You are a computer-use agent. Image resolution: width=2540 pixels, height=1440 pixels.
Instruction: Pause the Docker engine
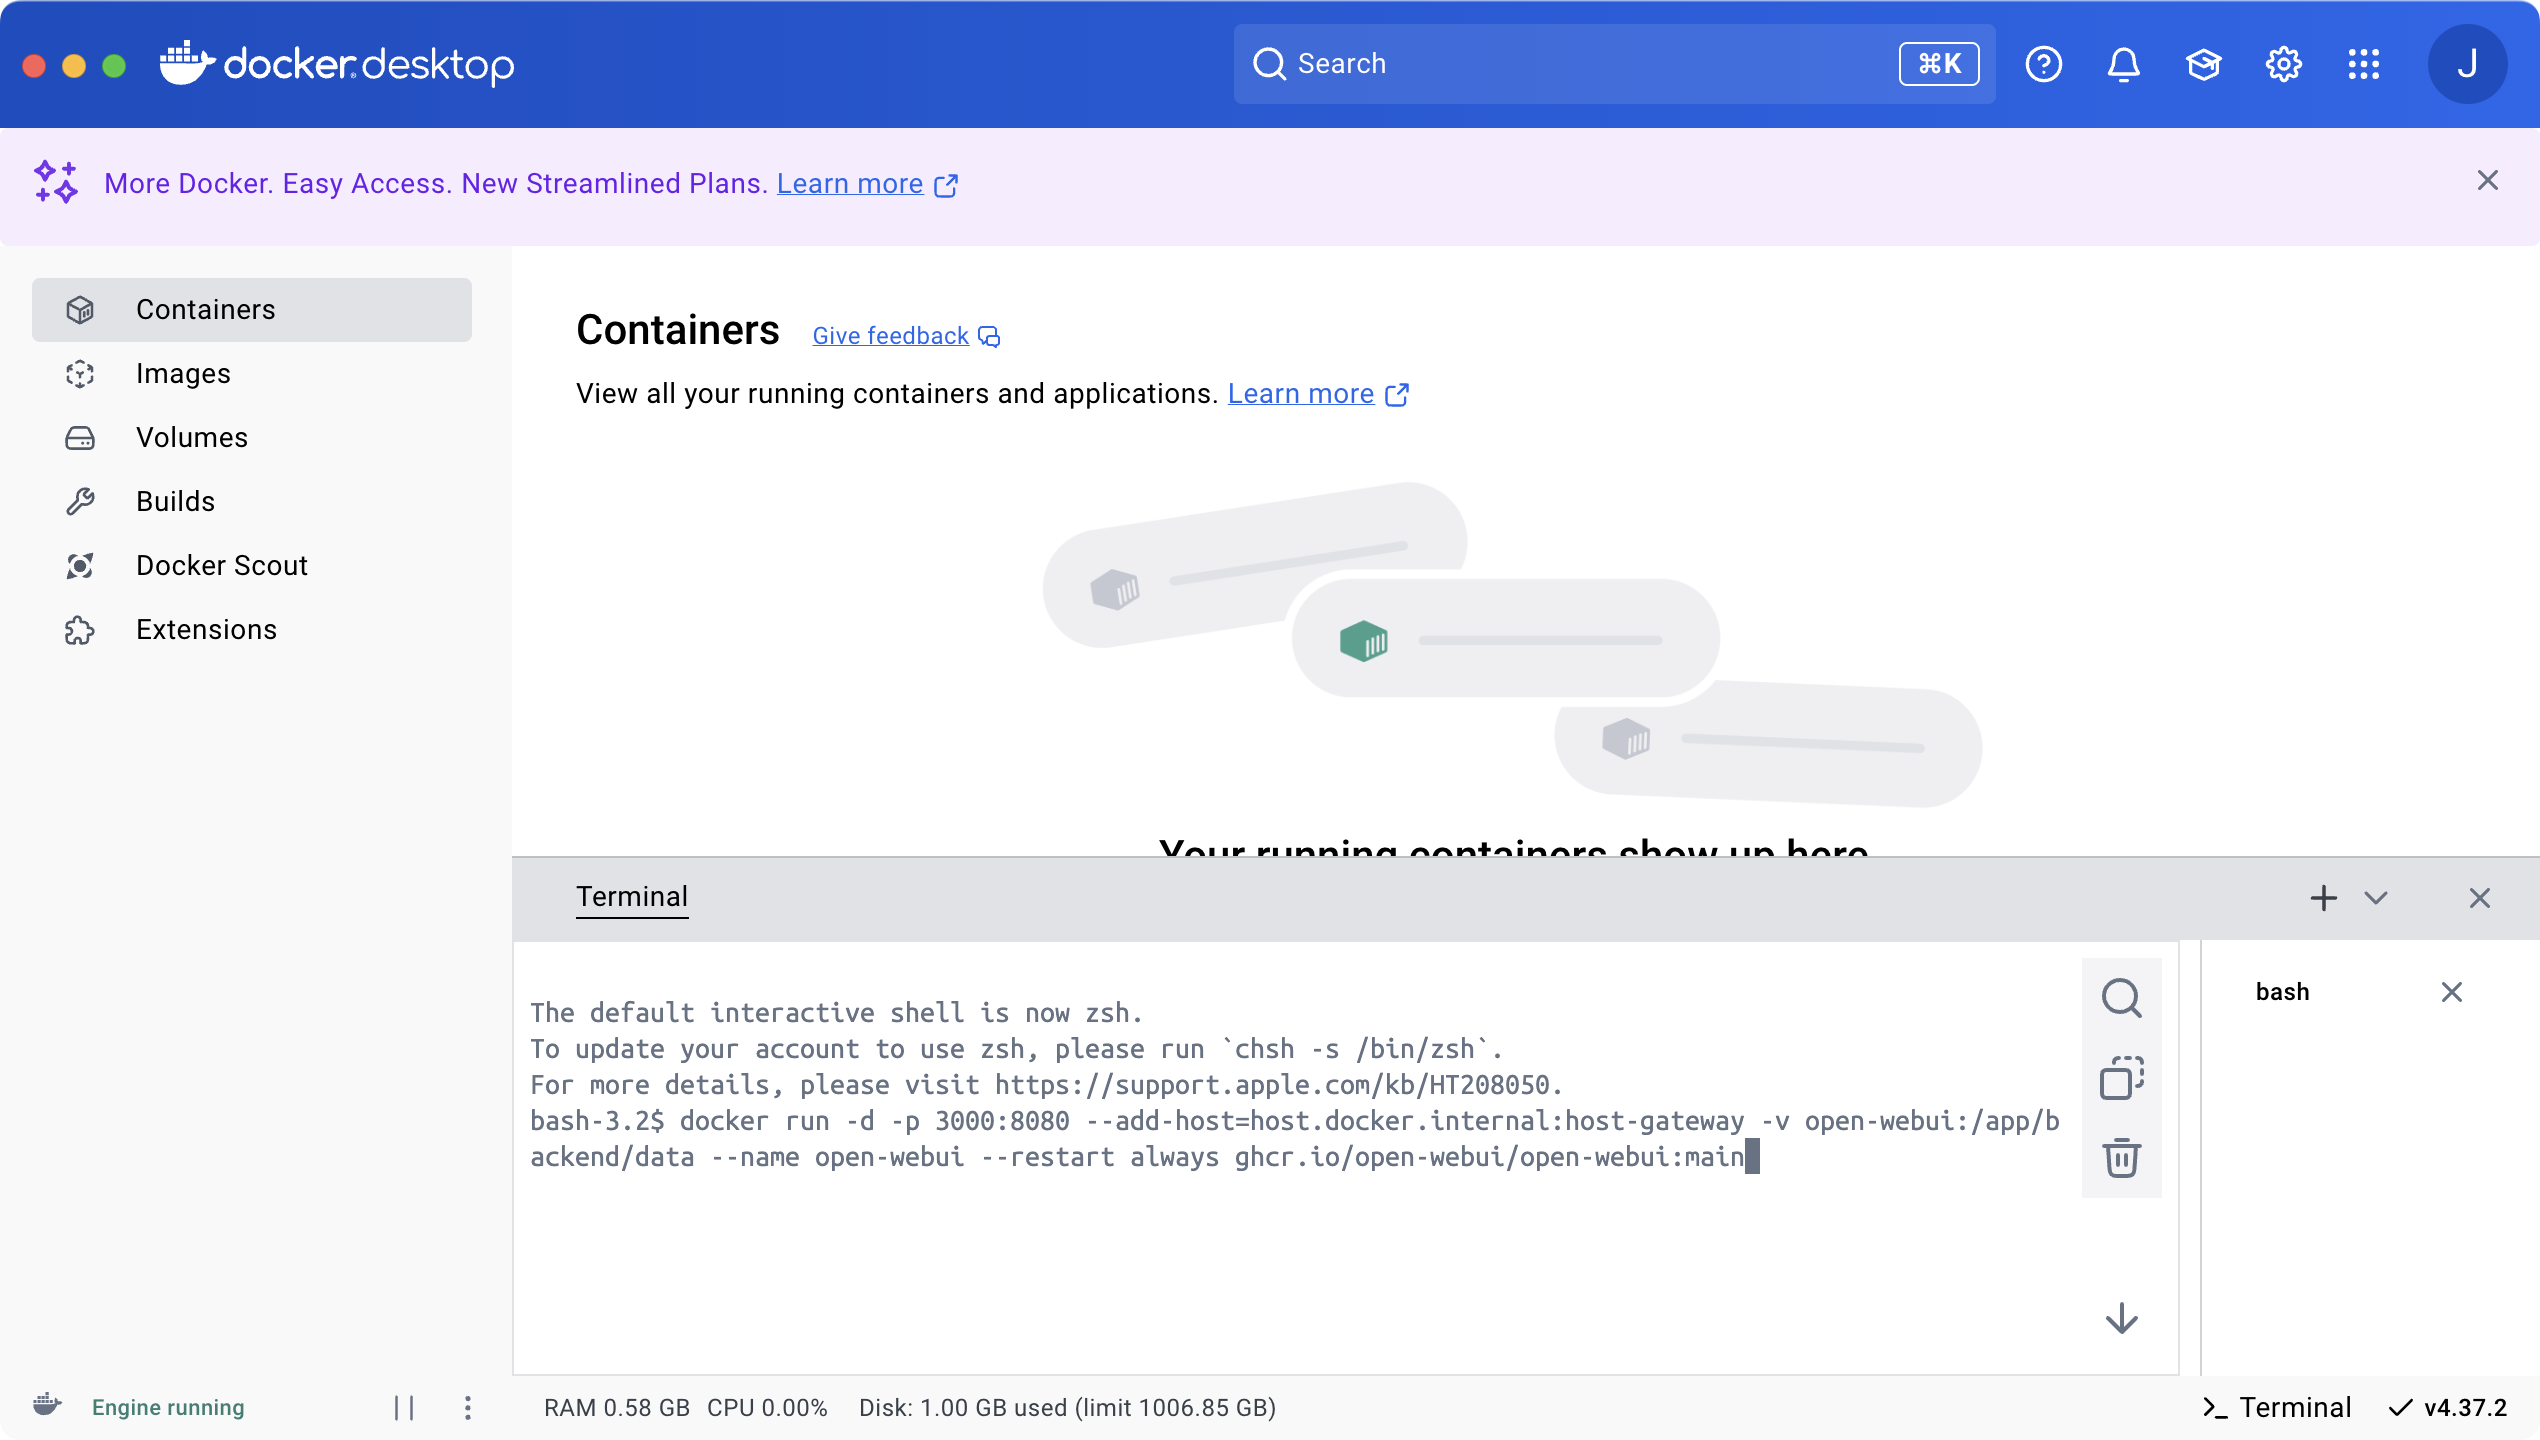(404, 1408)
